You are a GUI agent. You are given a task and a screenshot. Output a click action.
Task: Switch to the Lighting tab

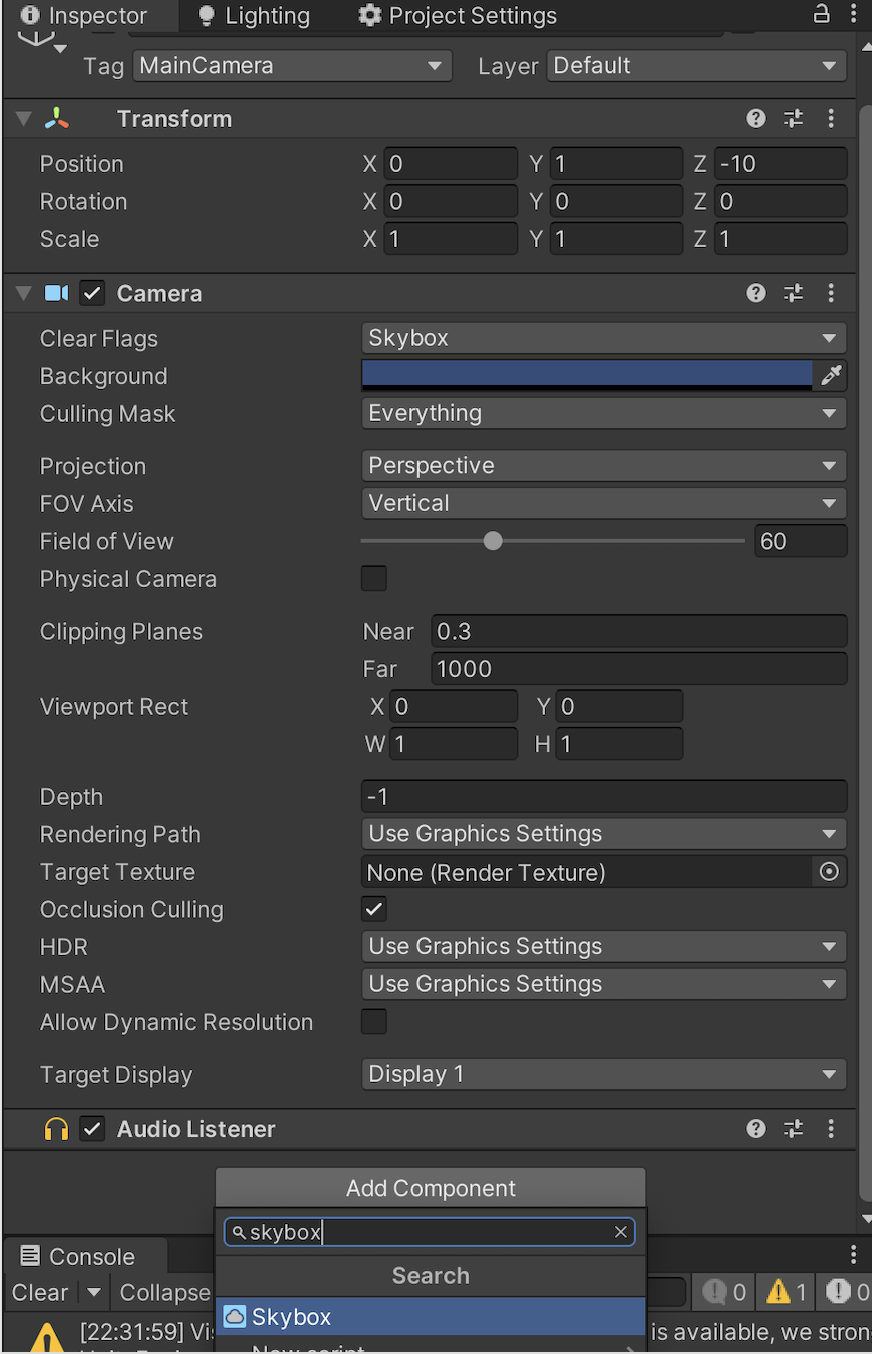254,16
